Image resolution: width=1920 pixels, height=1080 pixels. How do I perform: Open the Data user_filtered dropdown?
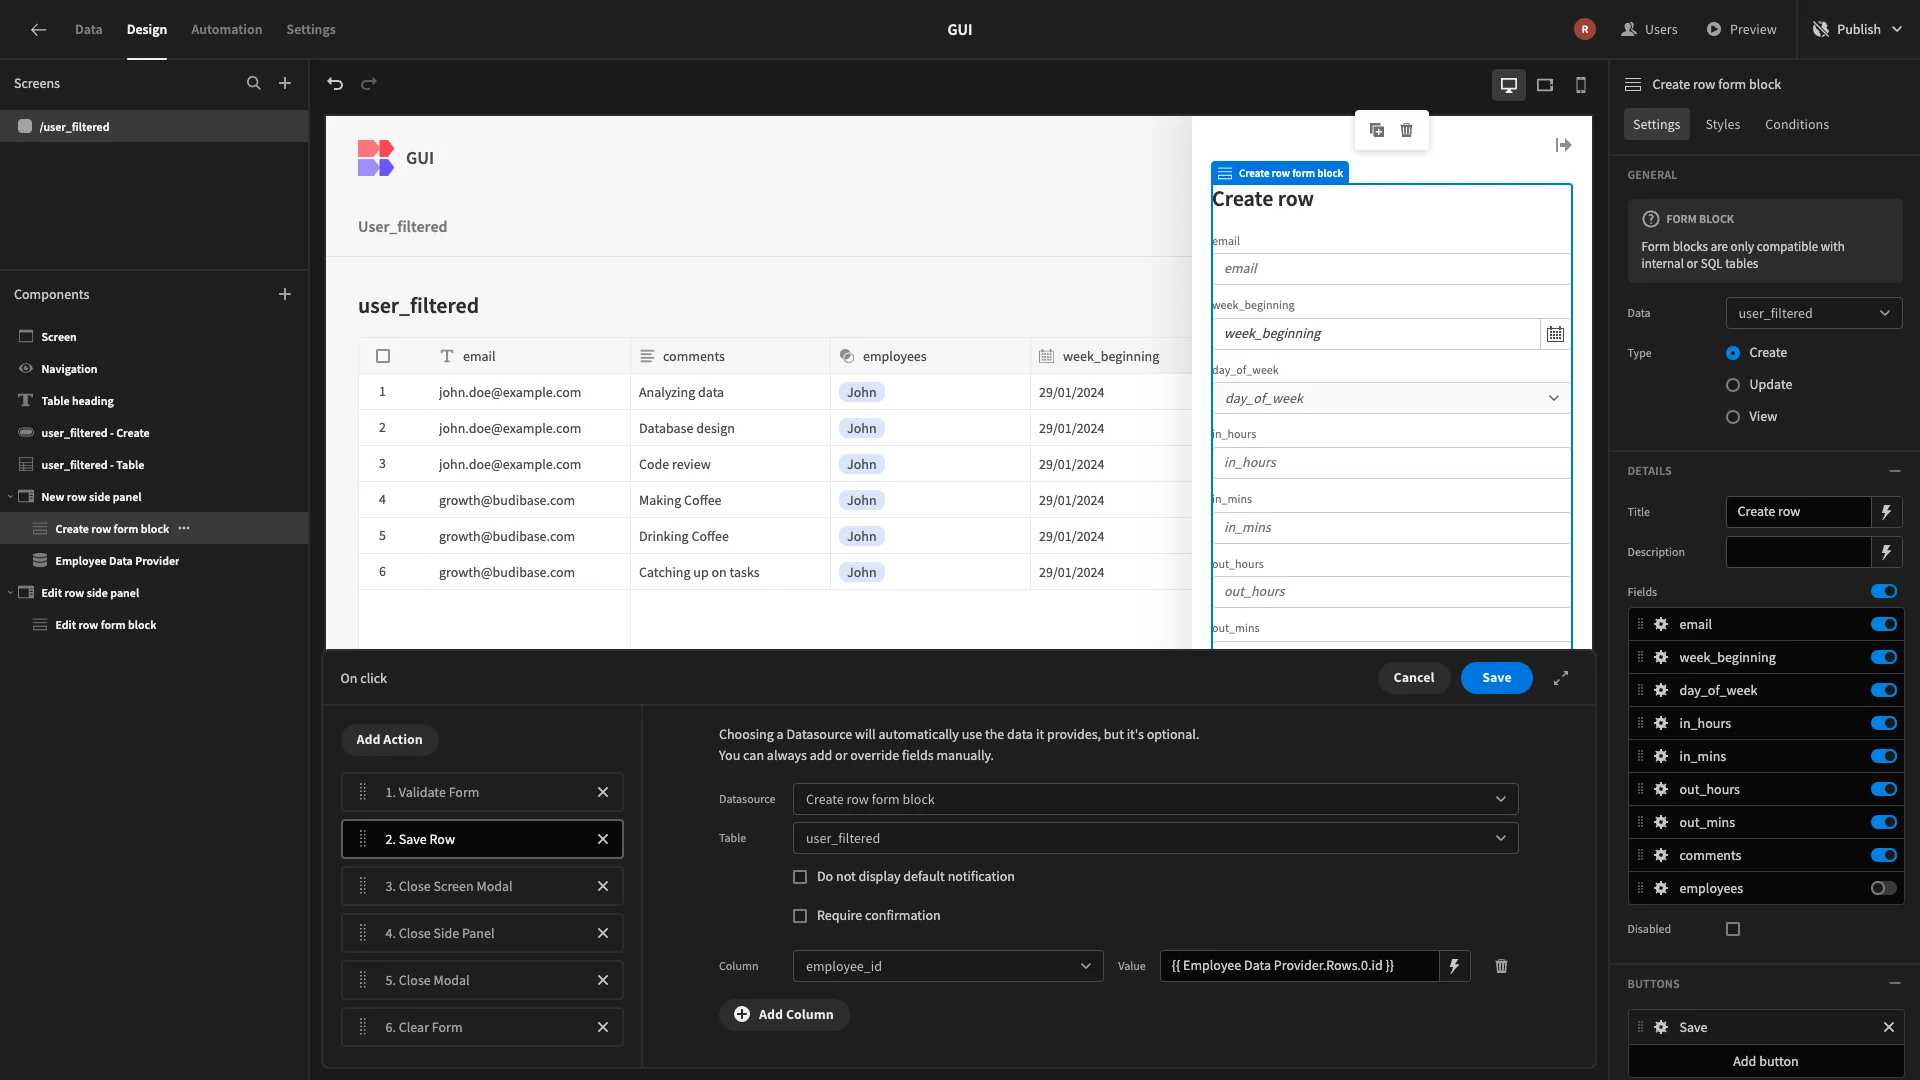(x=1814, y=313)
